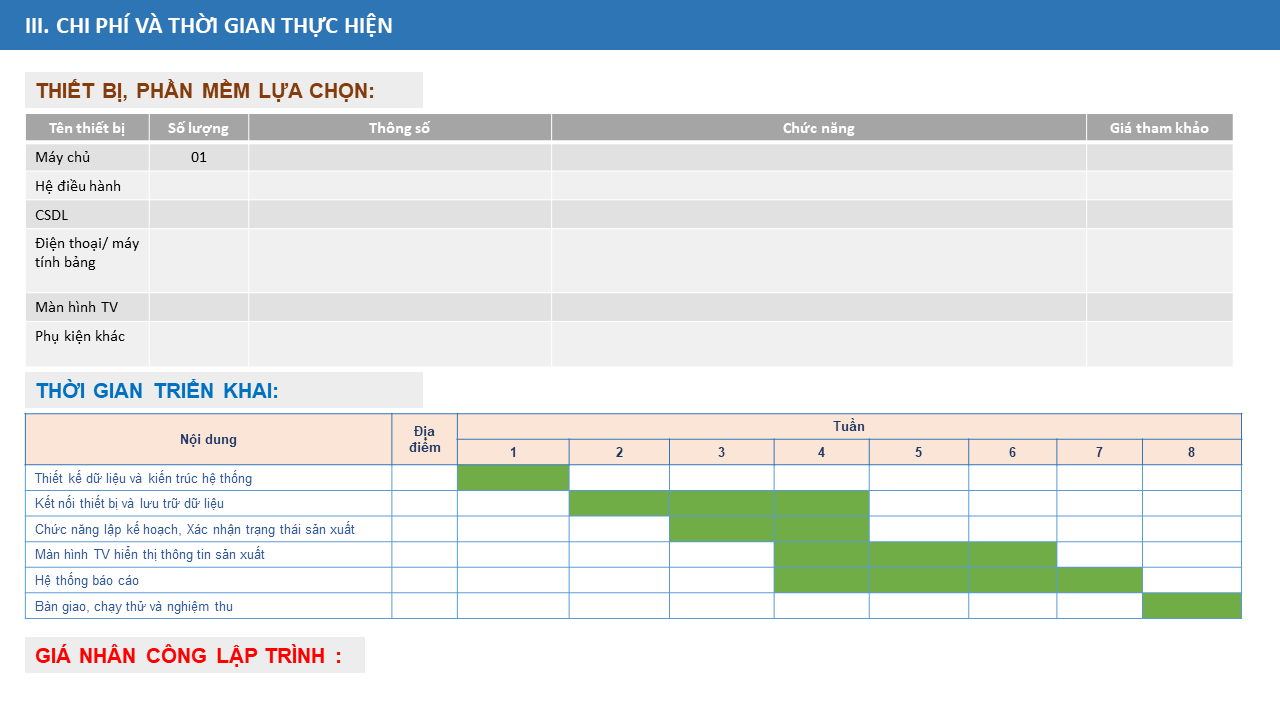
Task: Click the green week 8 cell for 'Bàn giao'
Action: click(1191, 606)
